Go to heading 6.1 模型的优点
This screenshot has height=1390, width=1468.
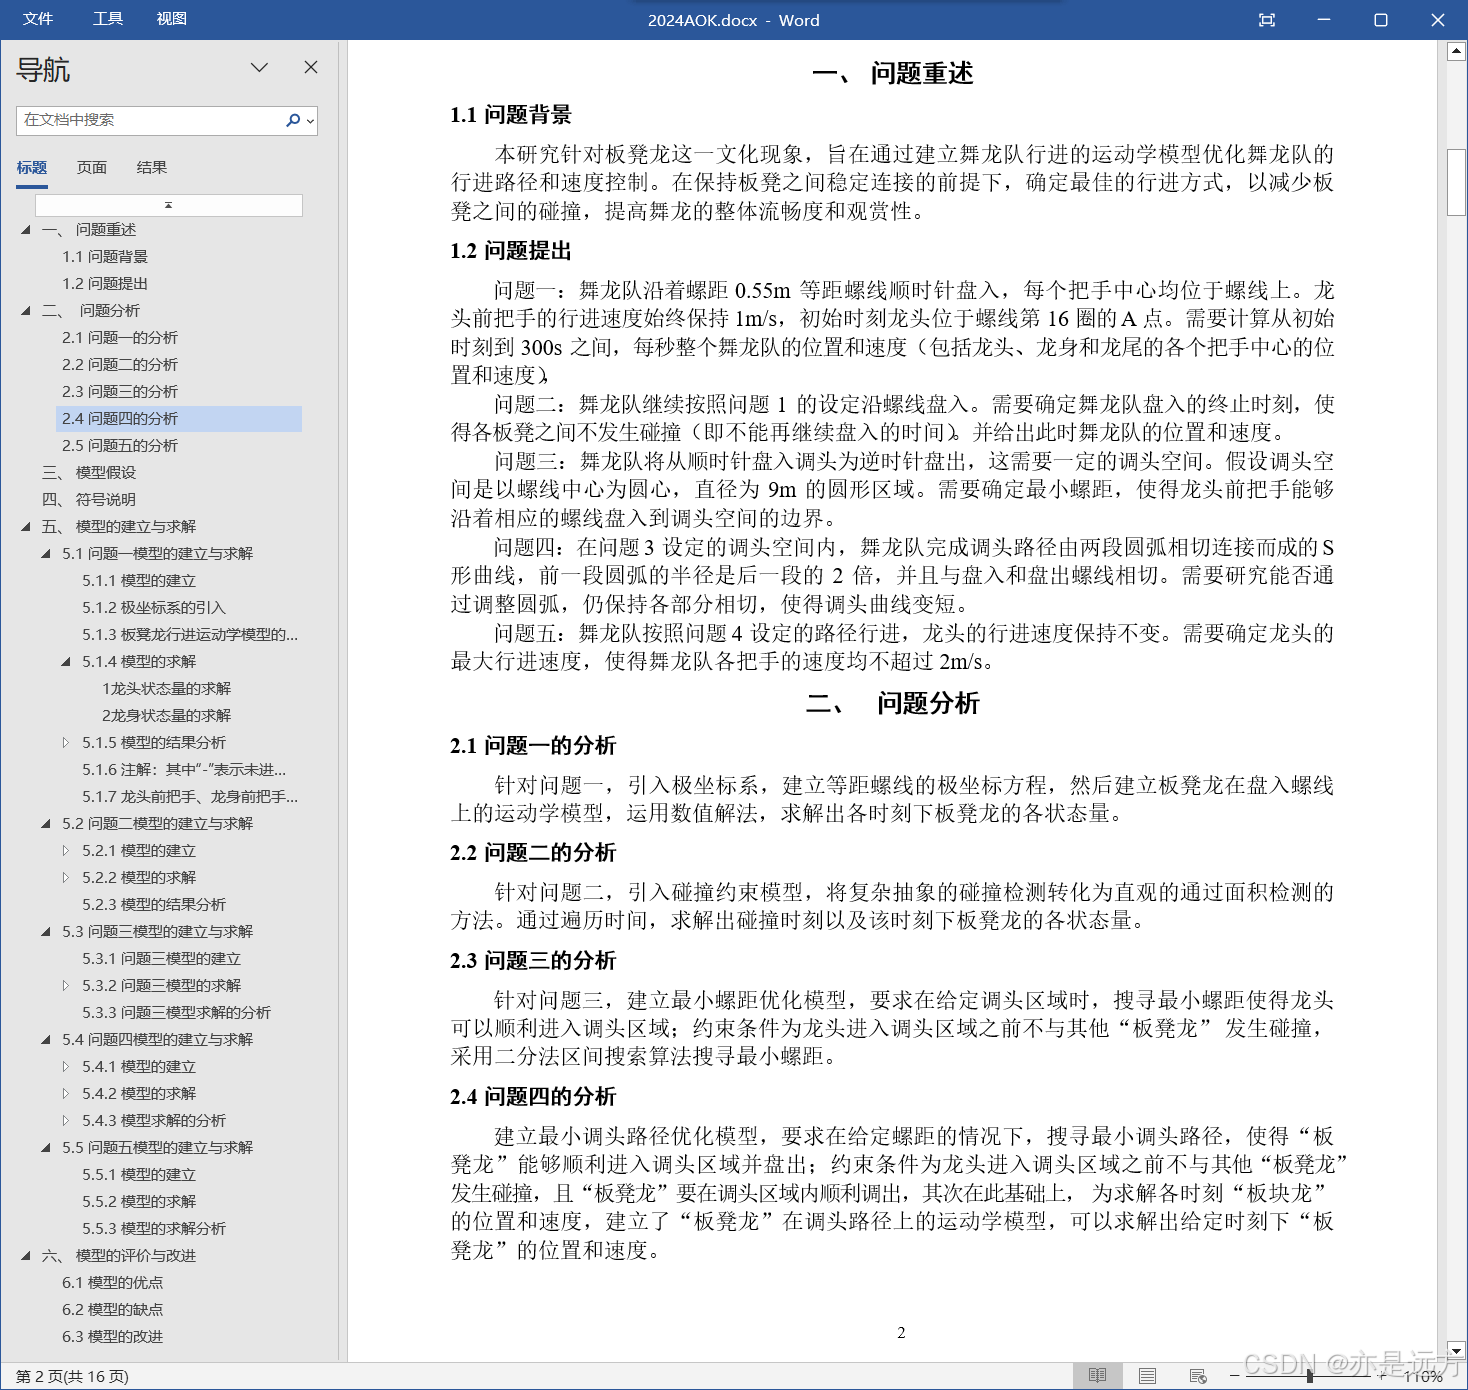pos(112,1283)
